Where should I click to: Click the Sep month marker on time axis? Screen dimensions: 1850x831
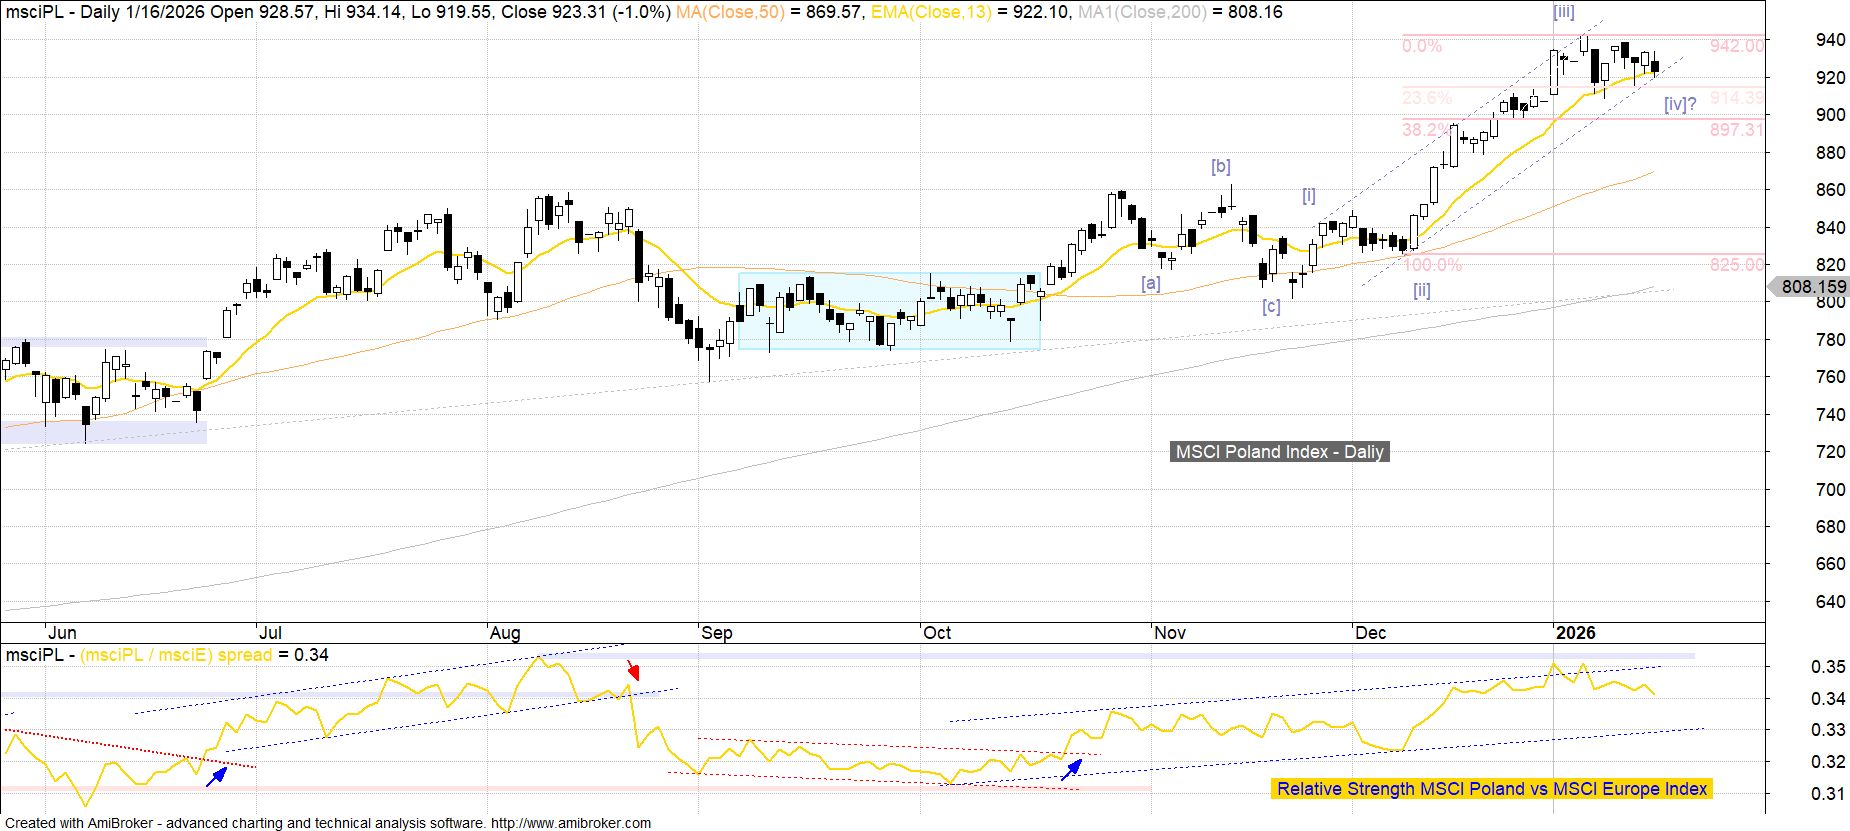pyautogui.click(x=716, y=633)
